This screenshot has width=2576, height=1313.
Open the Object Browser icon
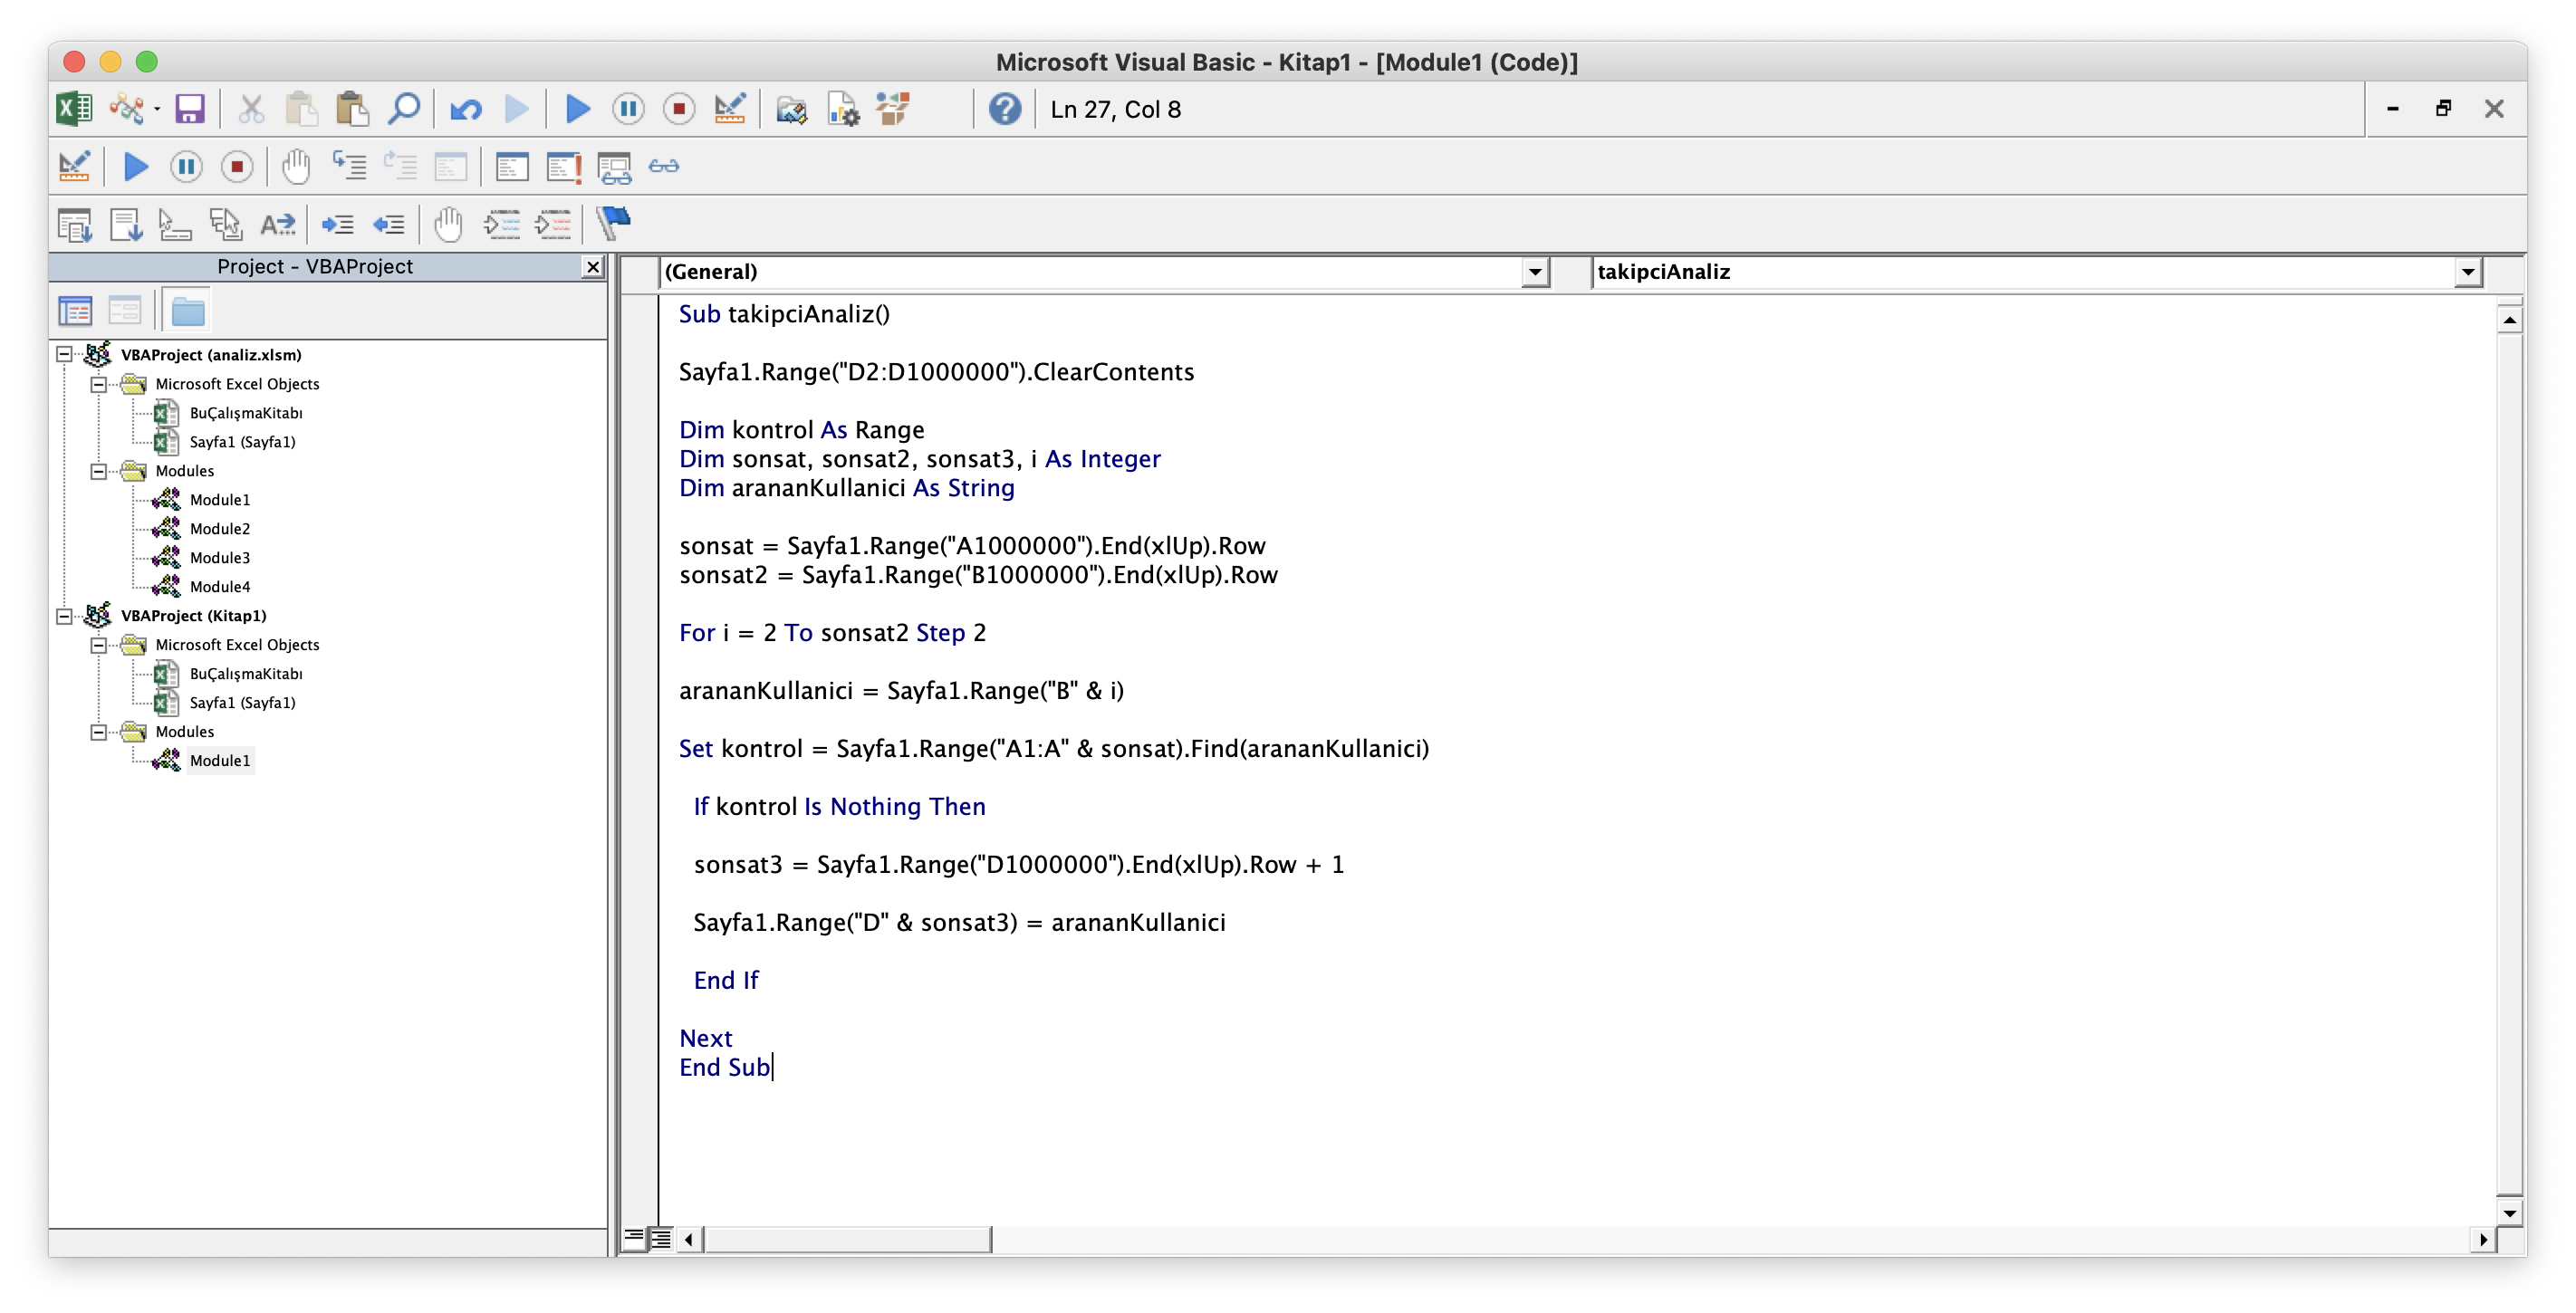point(893,109)
